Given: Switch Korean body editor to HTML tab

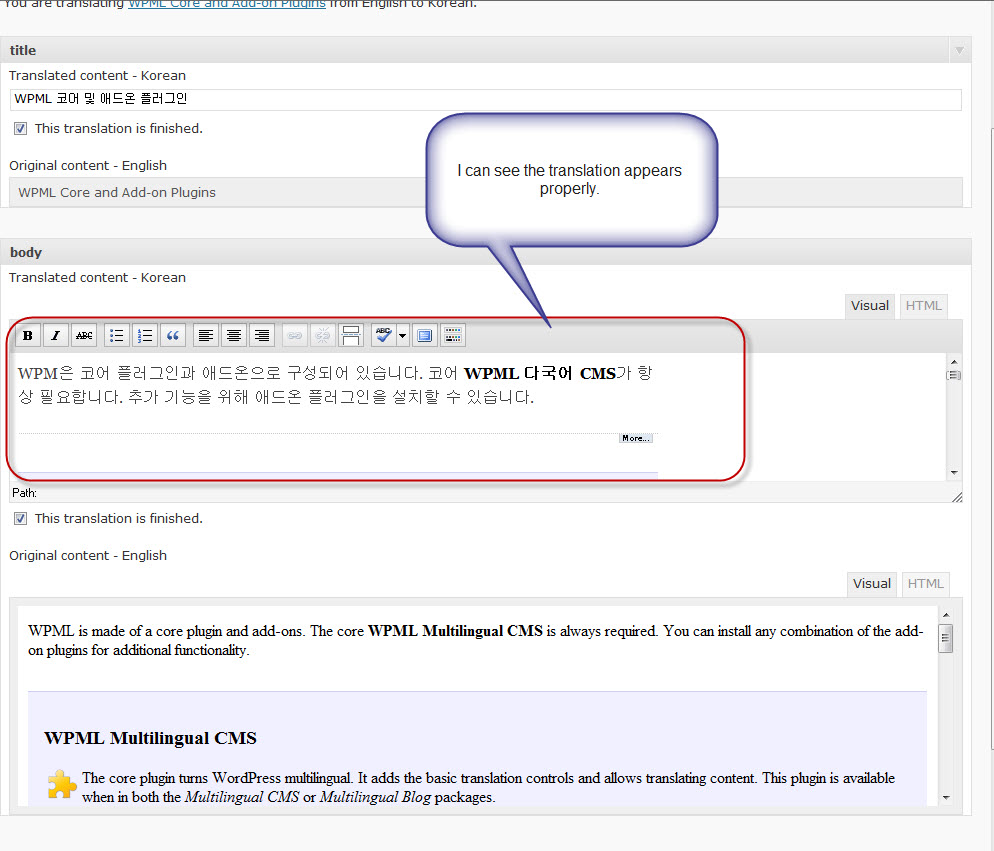Looking at the screenshot, I should (x=924, y=306).
